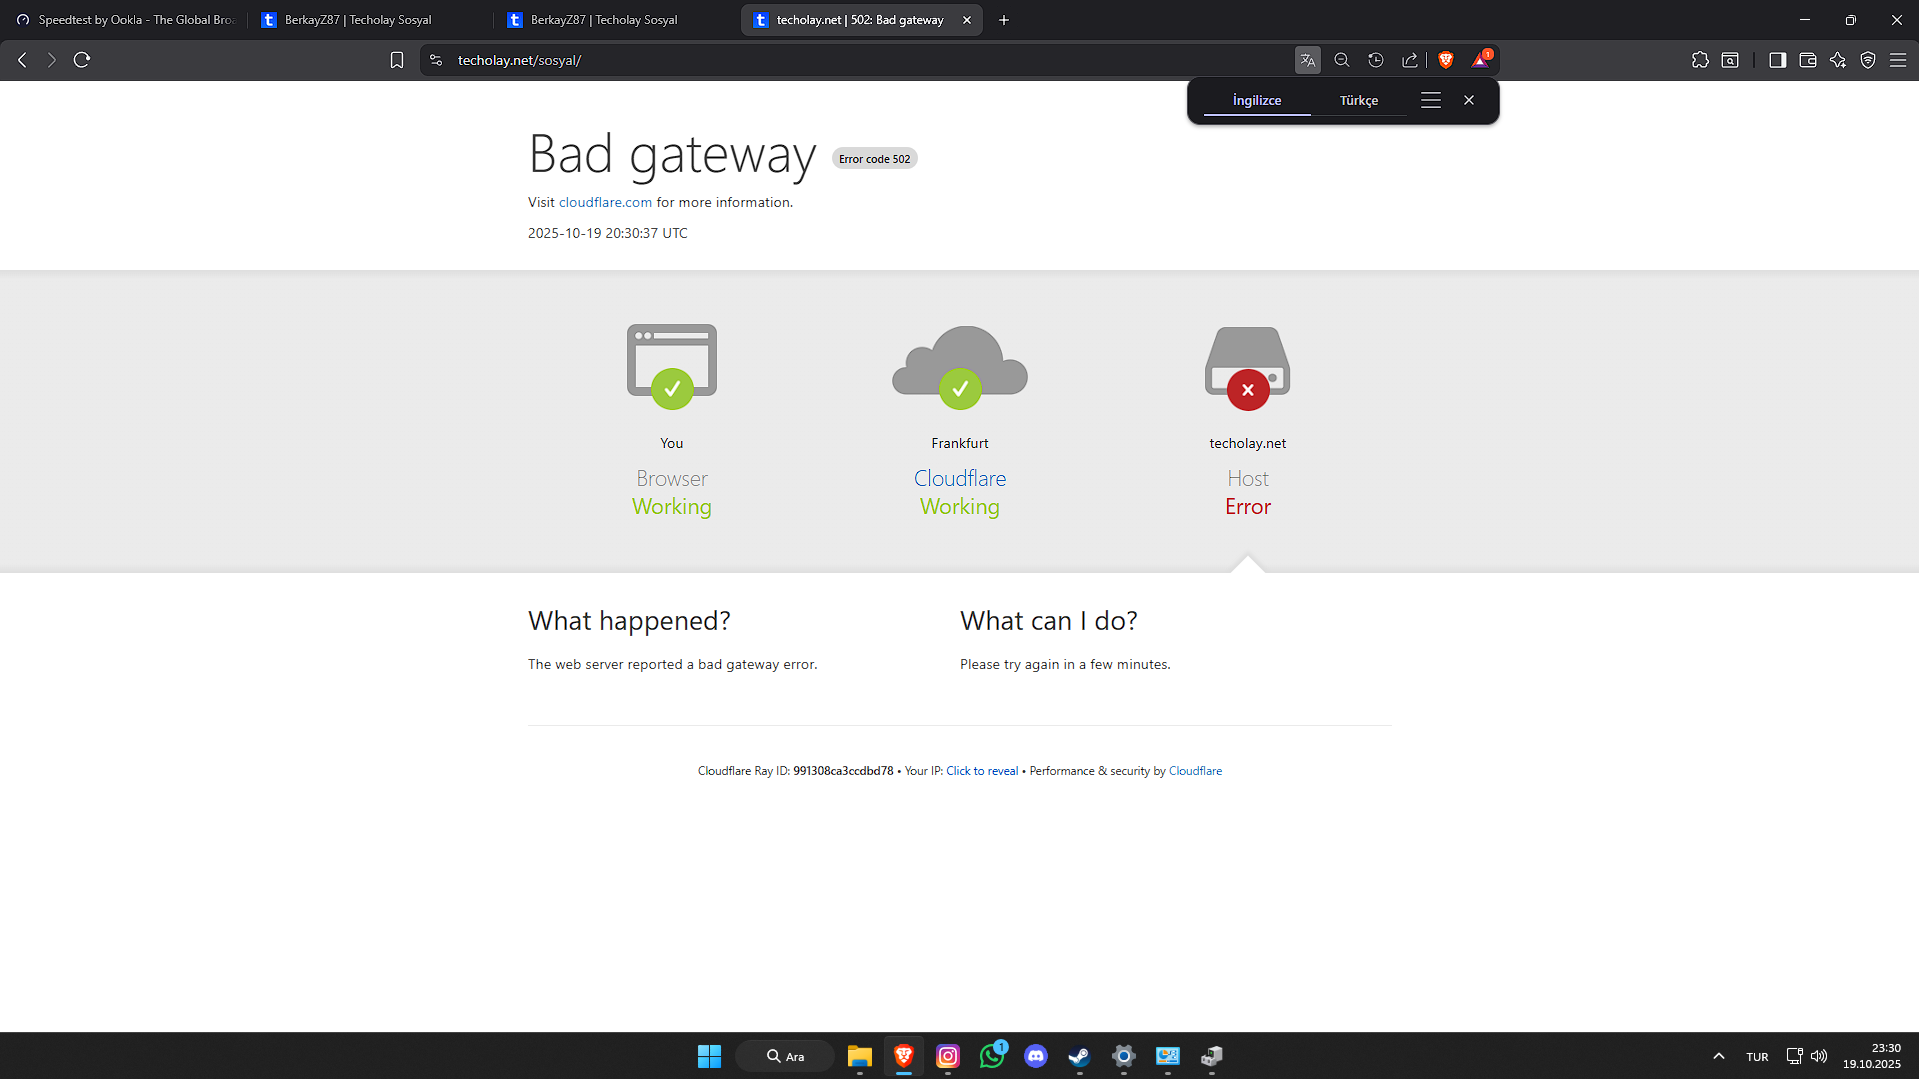
Task: Open Instagram from the taskbar
Action: tap(948, 1056)
